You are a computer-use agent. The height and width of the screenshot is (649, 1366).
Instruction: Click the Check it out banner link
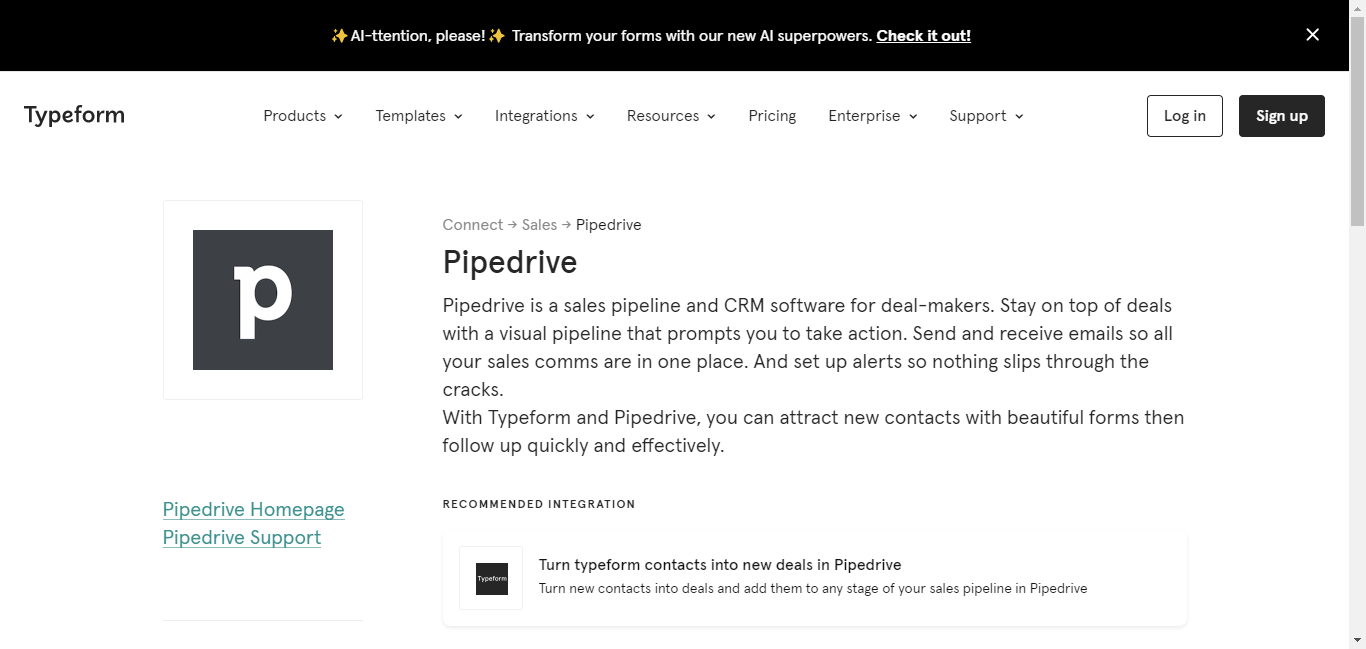point(922,35)
